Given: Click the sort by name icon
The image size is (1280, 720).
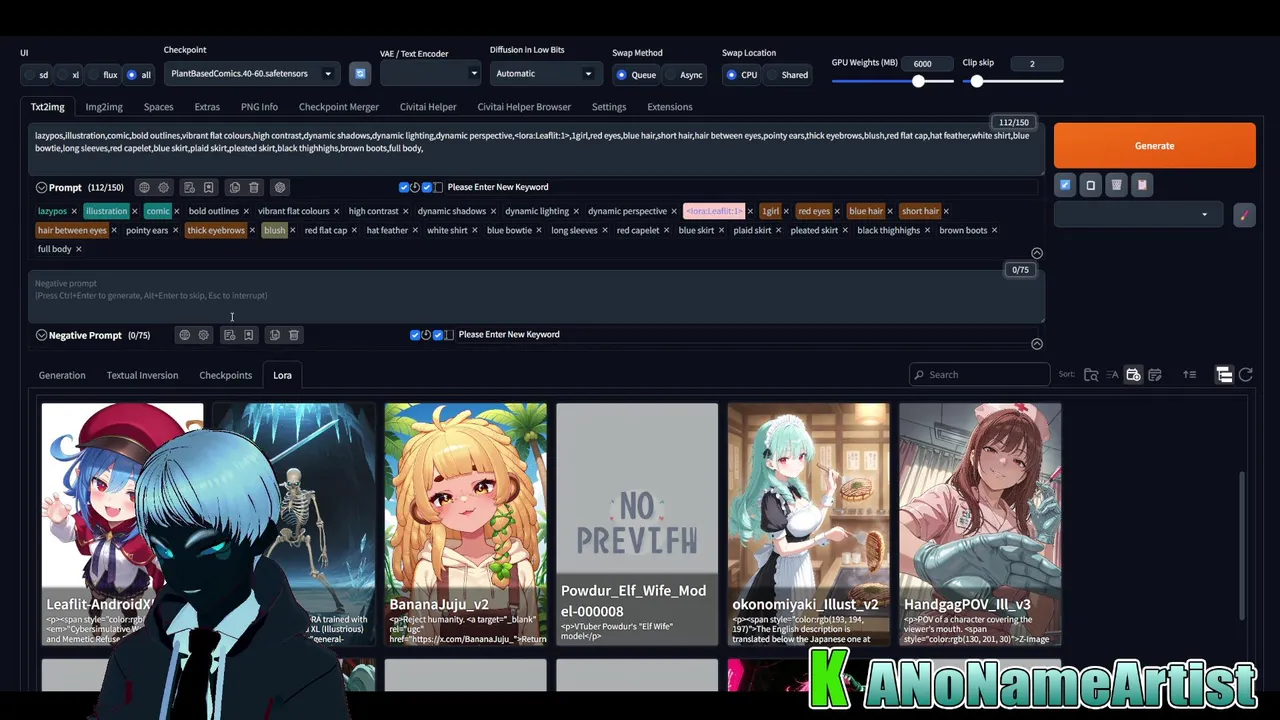Looking at the screenshot, I should [1112, 375].
